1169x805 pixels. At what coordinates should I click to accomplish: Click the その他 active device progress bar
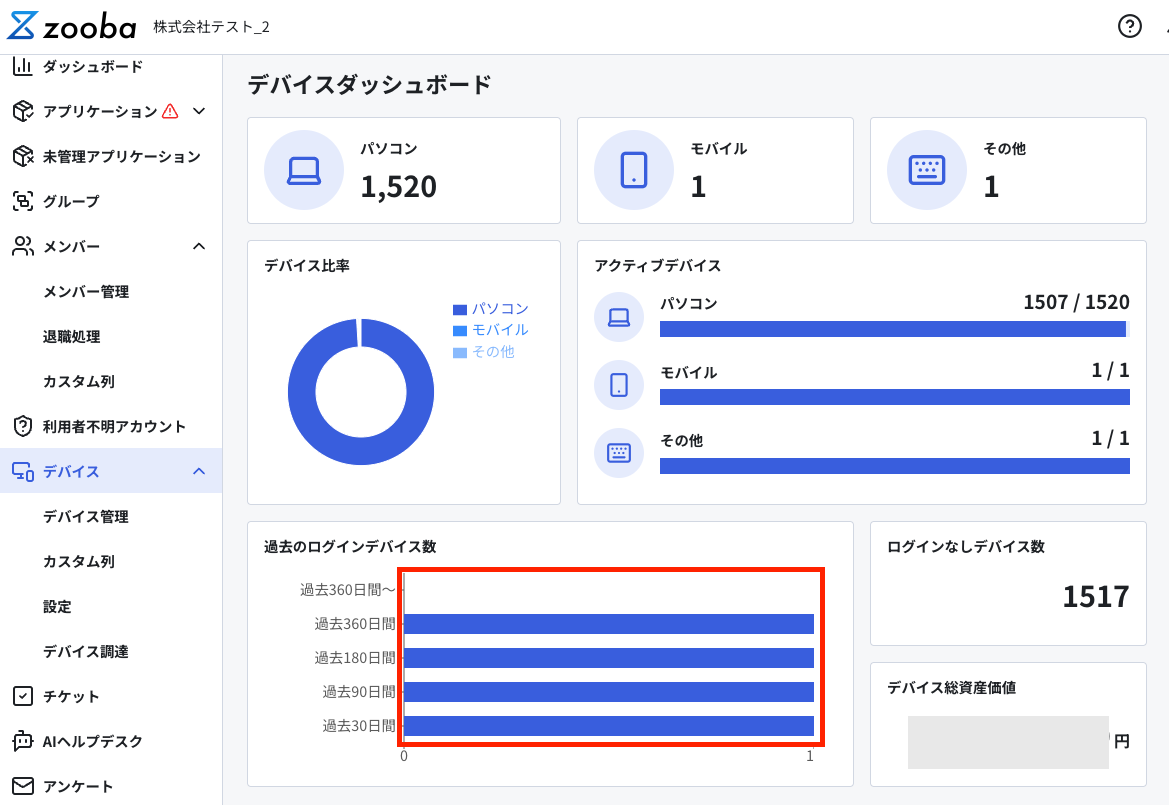click(x=895, y=466)
